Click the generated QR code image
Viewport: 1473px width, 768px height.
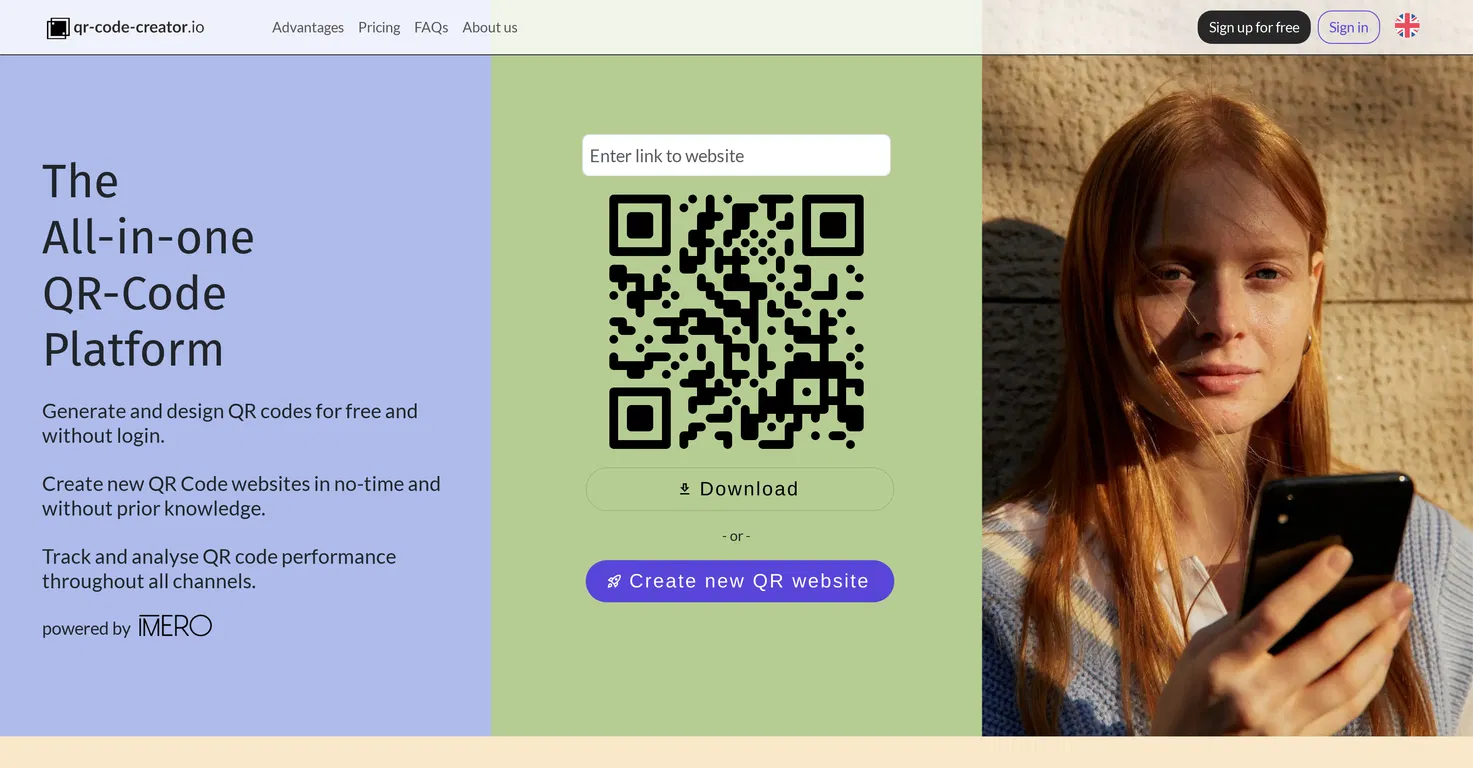point(736,322)
